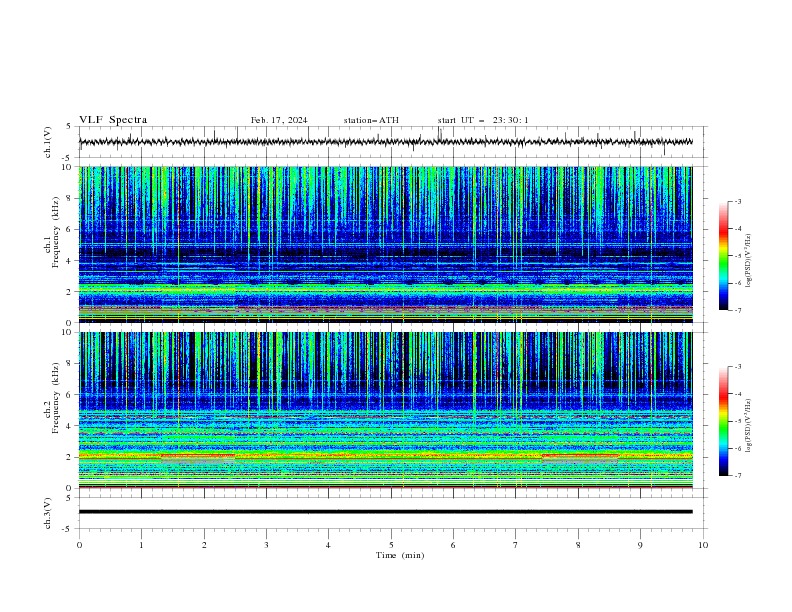Image resolution: width=792 pixels, height=612 pixels.
Task: Click the ch.1 frequency tick label '4'
Action: tap(69, 261)
